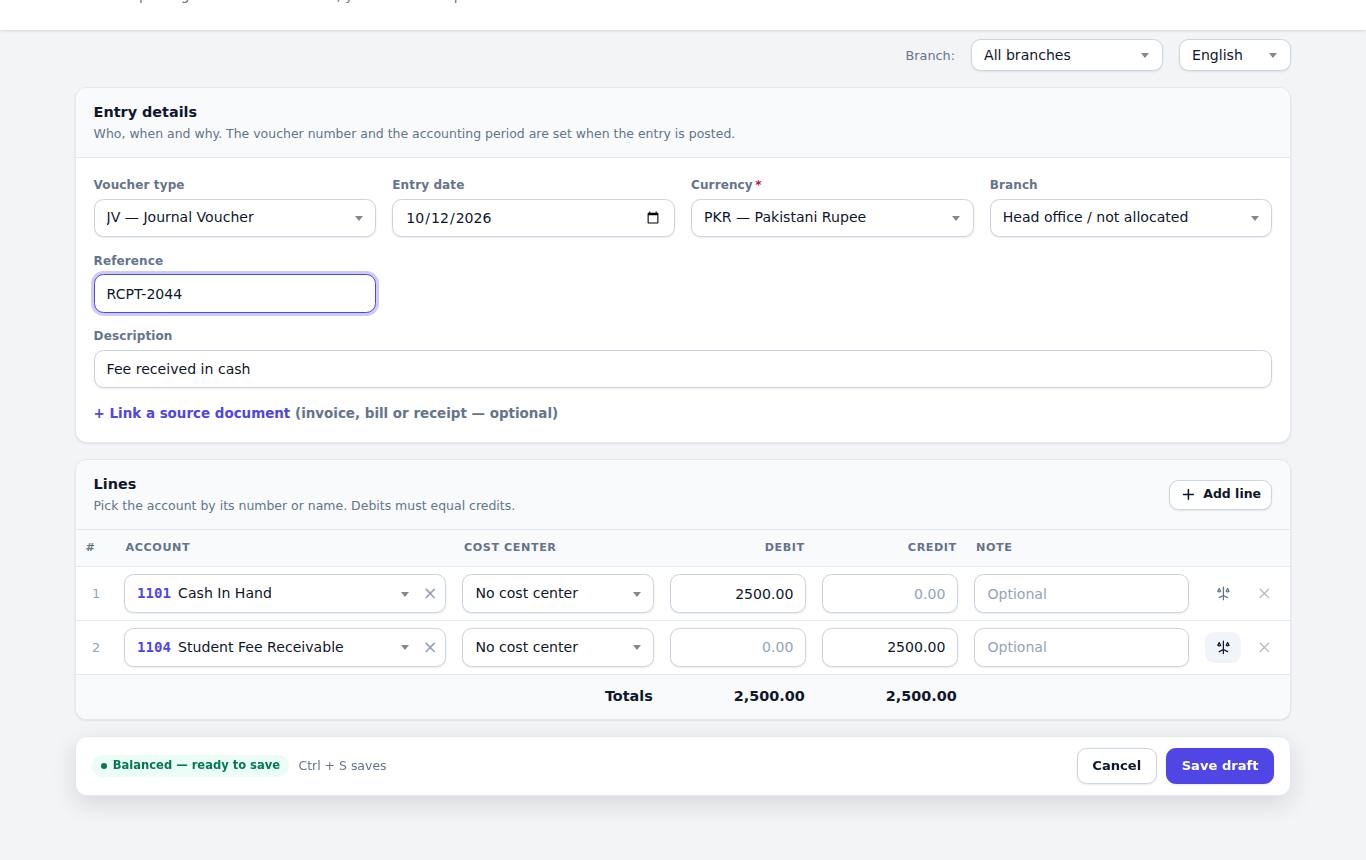Click the "Lines" section heading
This screenshot has height=860, width=1366.
pos(115,484)
